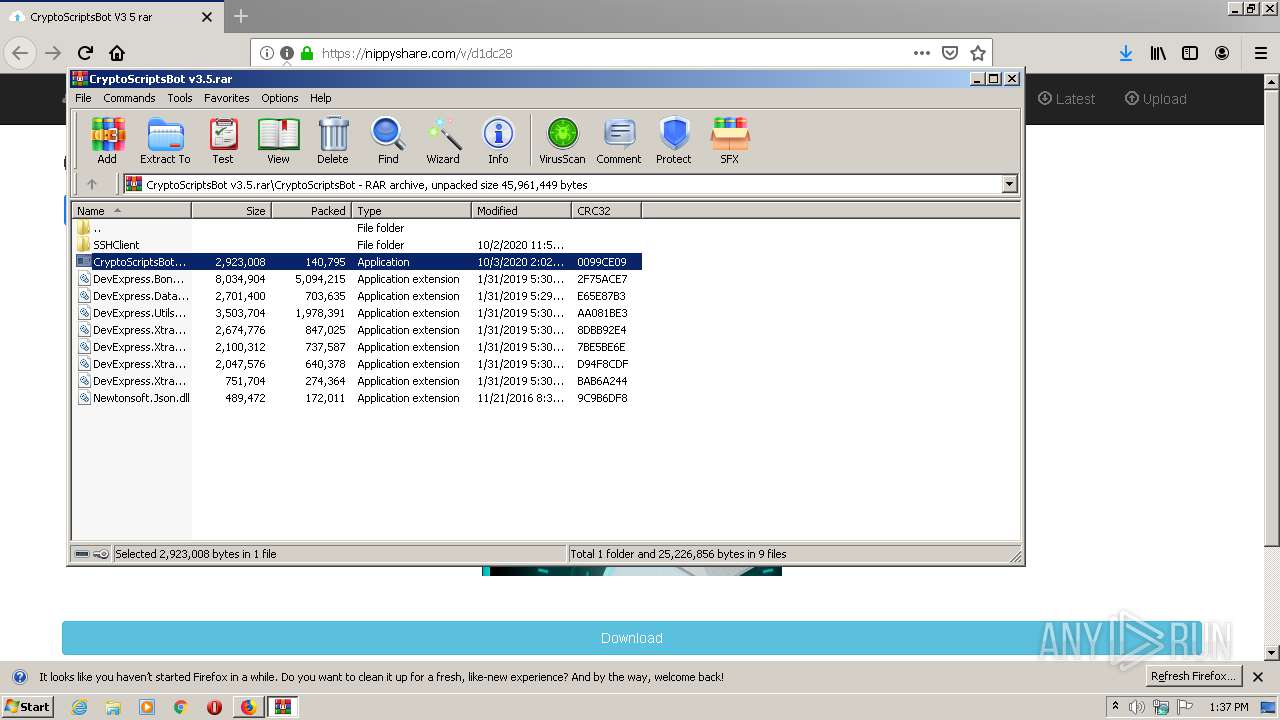Close the CryptoScriptsBot browser tab

point(207,17)
